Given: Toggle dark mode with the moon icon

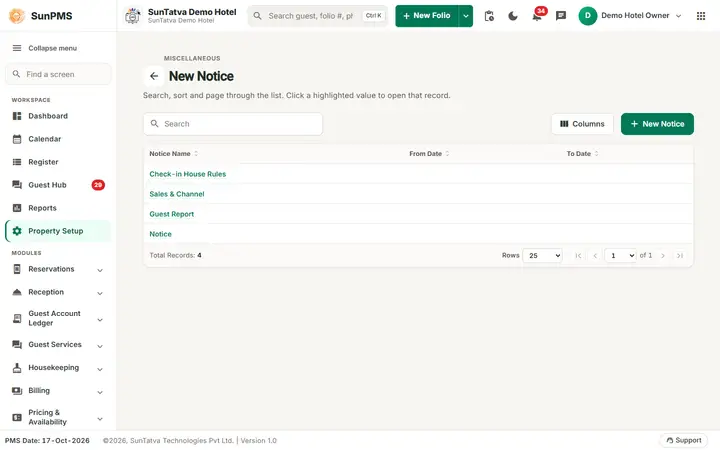Looking at the screenshot, I should (513, 16).
